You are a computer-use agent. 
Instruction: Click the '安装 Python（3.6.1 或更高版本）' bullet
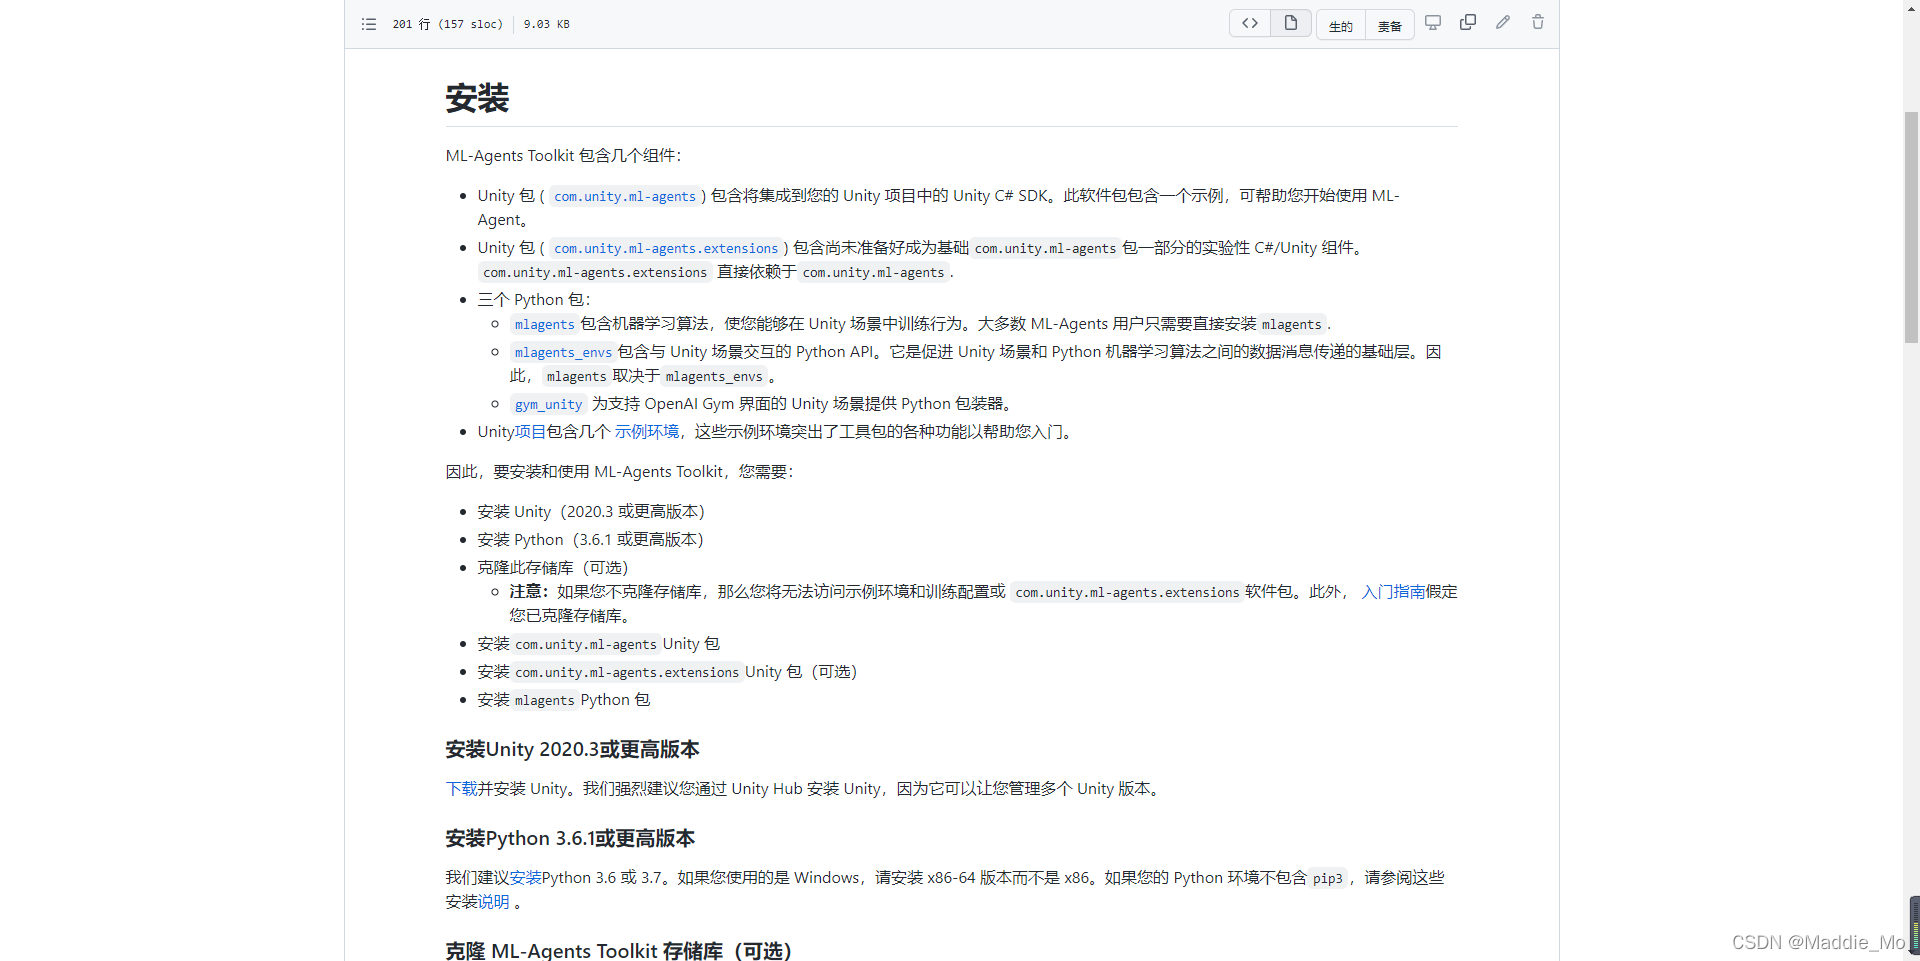(x=591, y=540)
